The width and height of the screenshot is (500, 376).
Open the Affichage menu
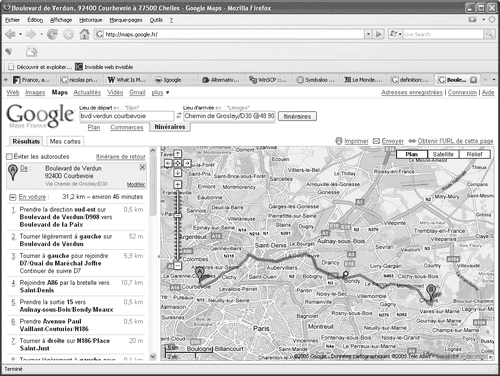pos(61,20)
